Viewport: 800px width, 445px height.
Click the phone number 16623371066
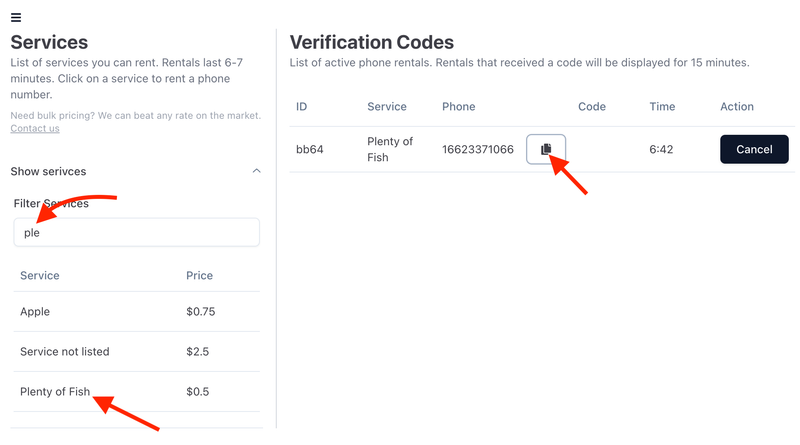coord(478,149)
